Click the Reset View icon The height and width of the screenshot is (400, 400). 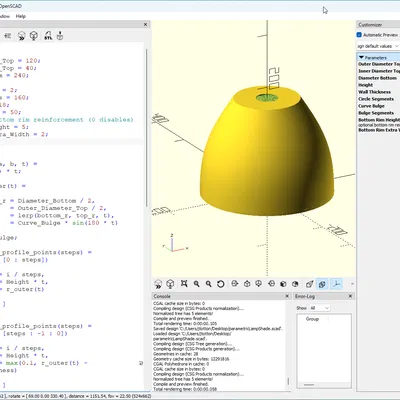(221, 284)
